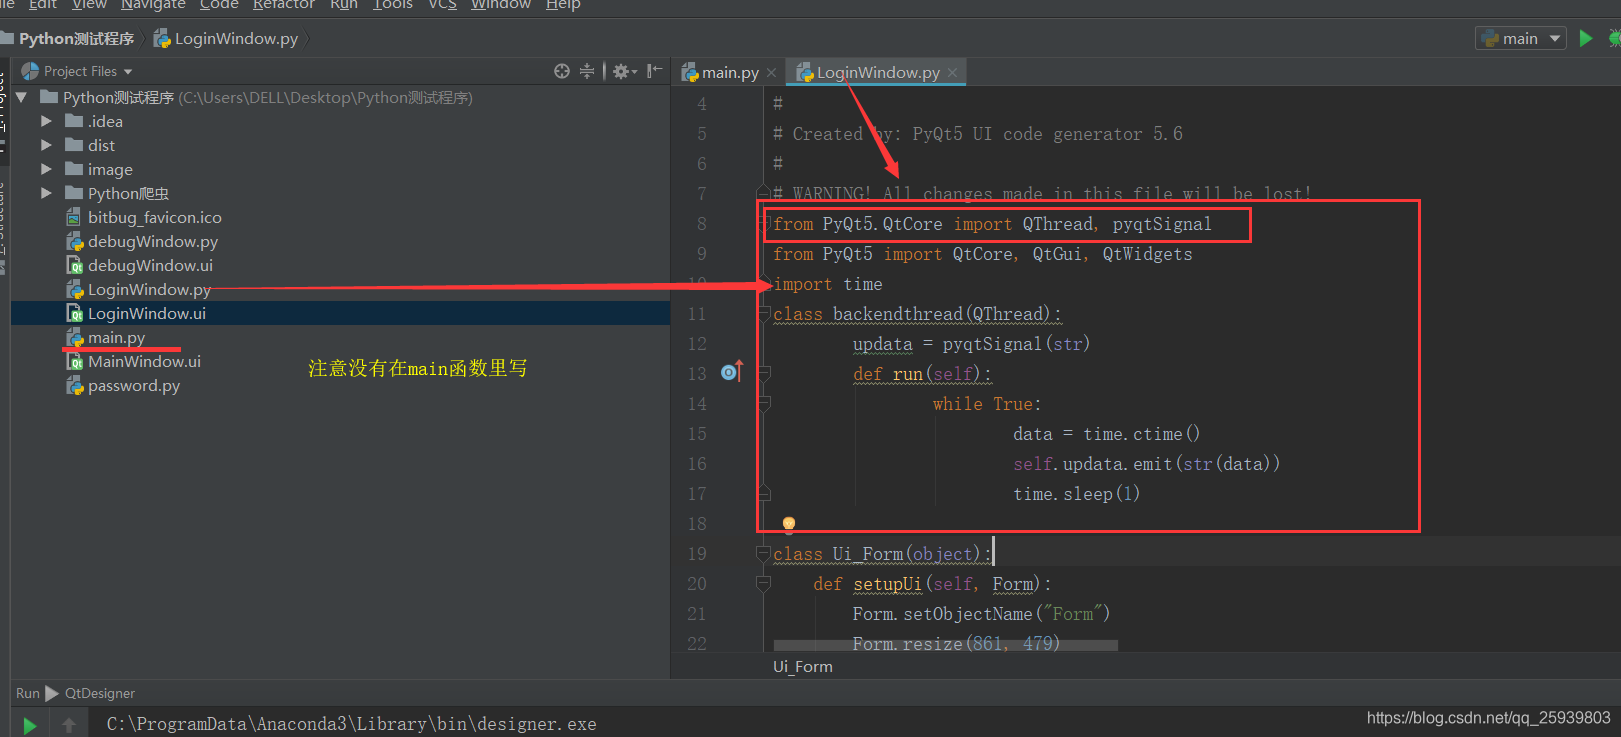
Task: Open the View menu
Action: (89, 4)
